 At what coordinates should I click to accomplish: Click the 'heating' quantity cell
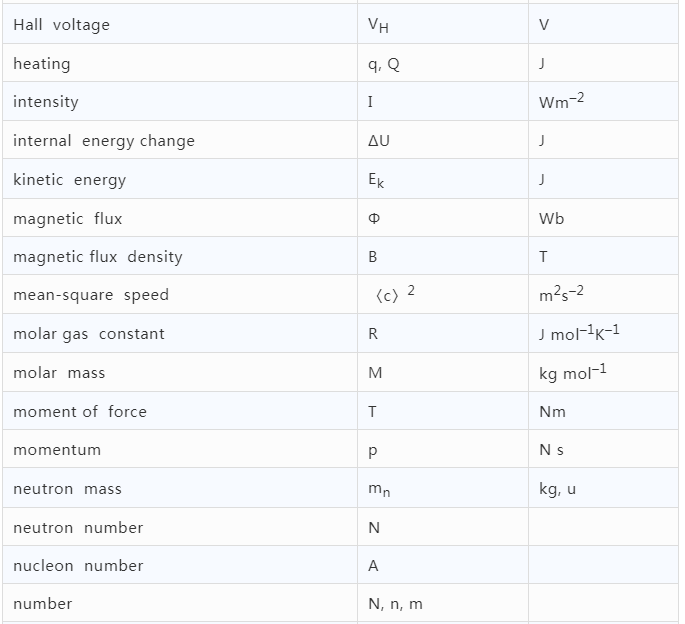42,64
